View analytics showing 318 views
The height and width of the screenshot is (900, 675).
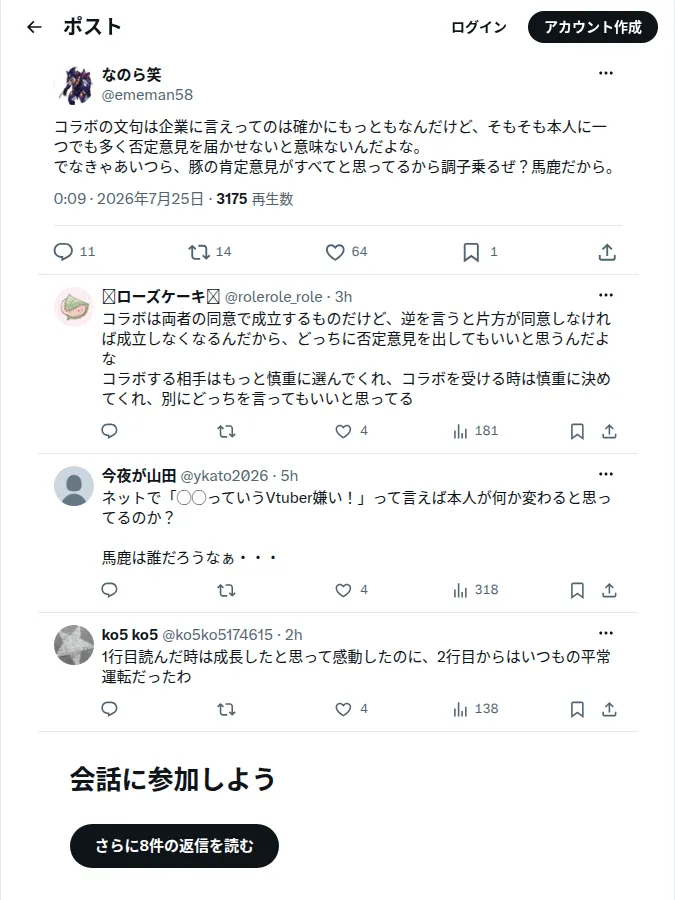pos(476,590)
